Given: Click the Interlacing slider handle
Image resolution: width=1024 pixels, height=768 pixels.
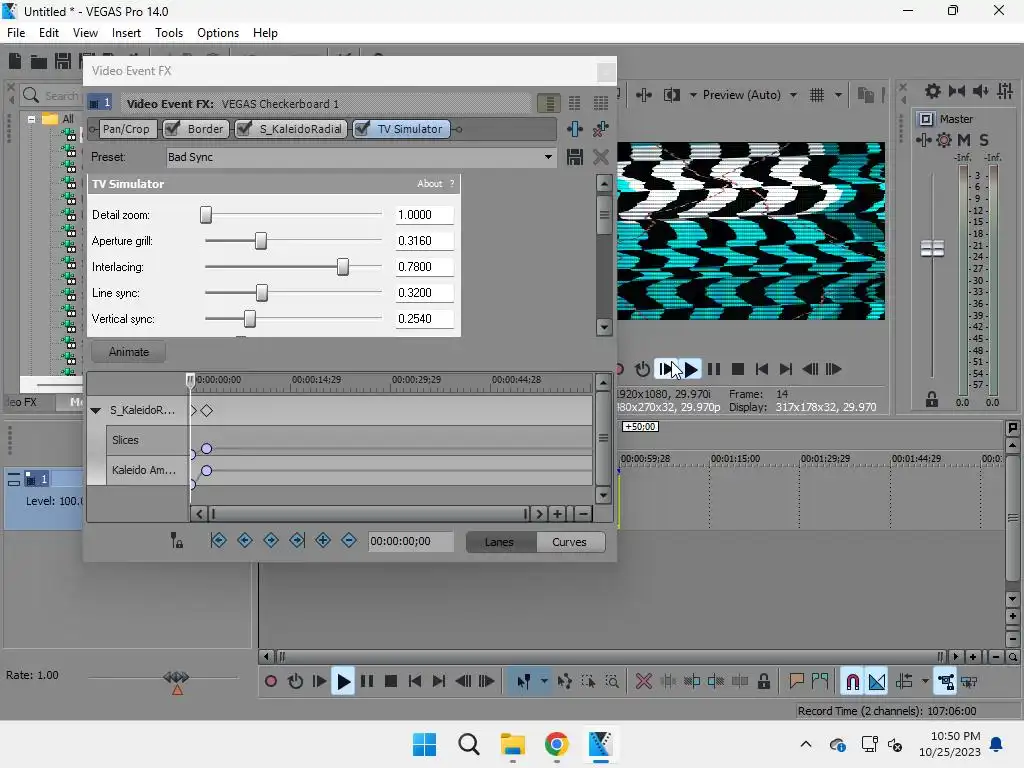Looking at the screenshot, I should tap(343, 266).
